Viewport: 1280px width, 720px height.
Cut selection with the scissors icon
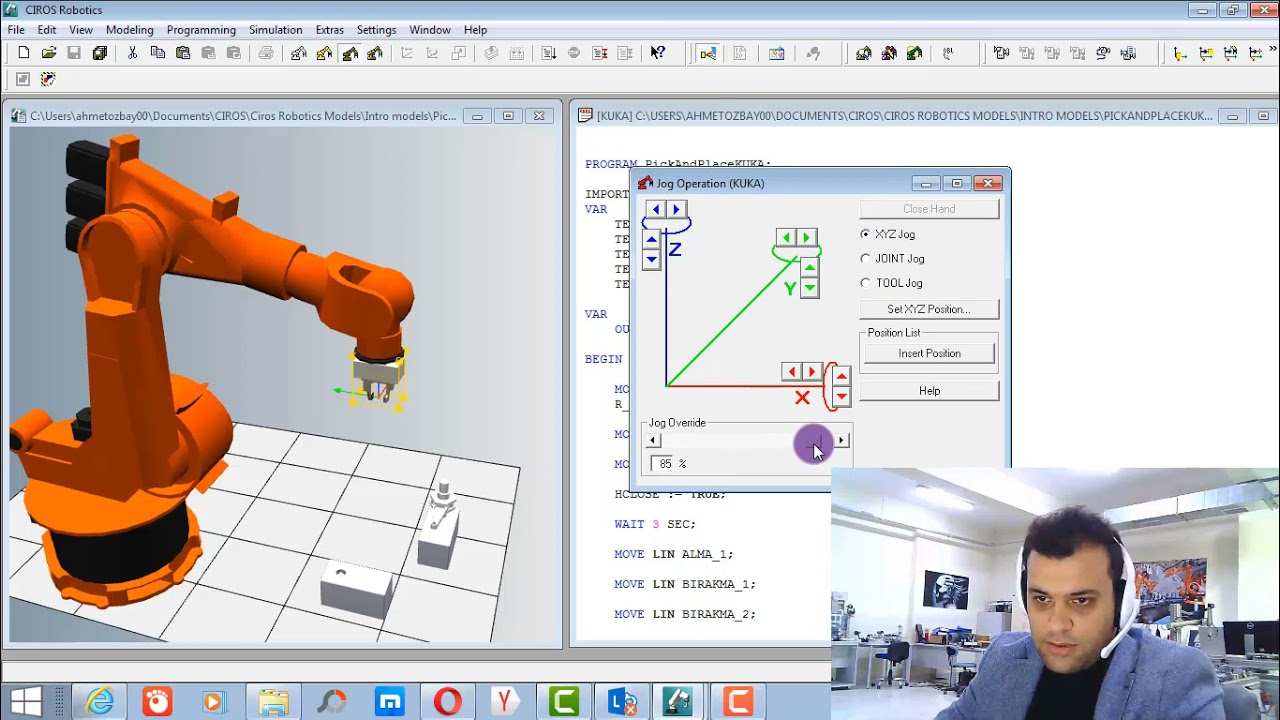[x=132, y=53]
